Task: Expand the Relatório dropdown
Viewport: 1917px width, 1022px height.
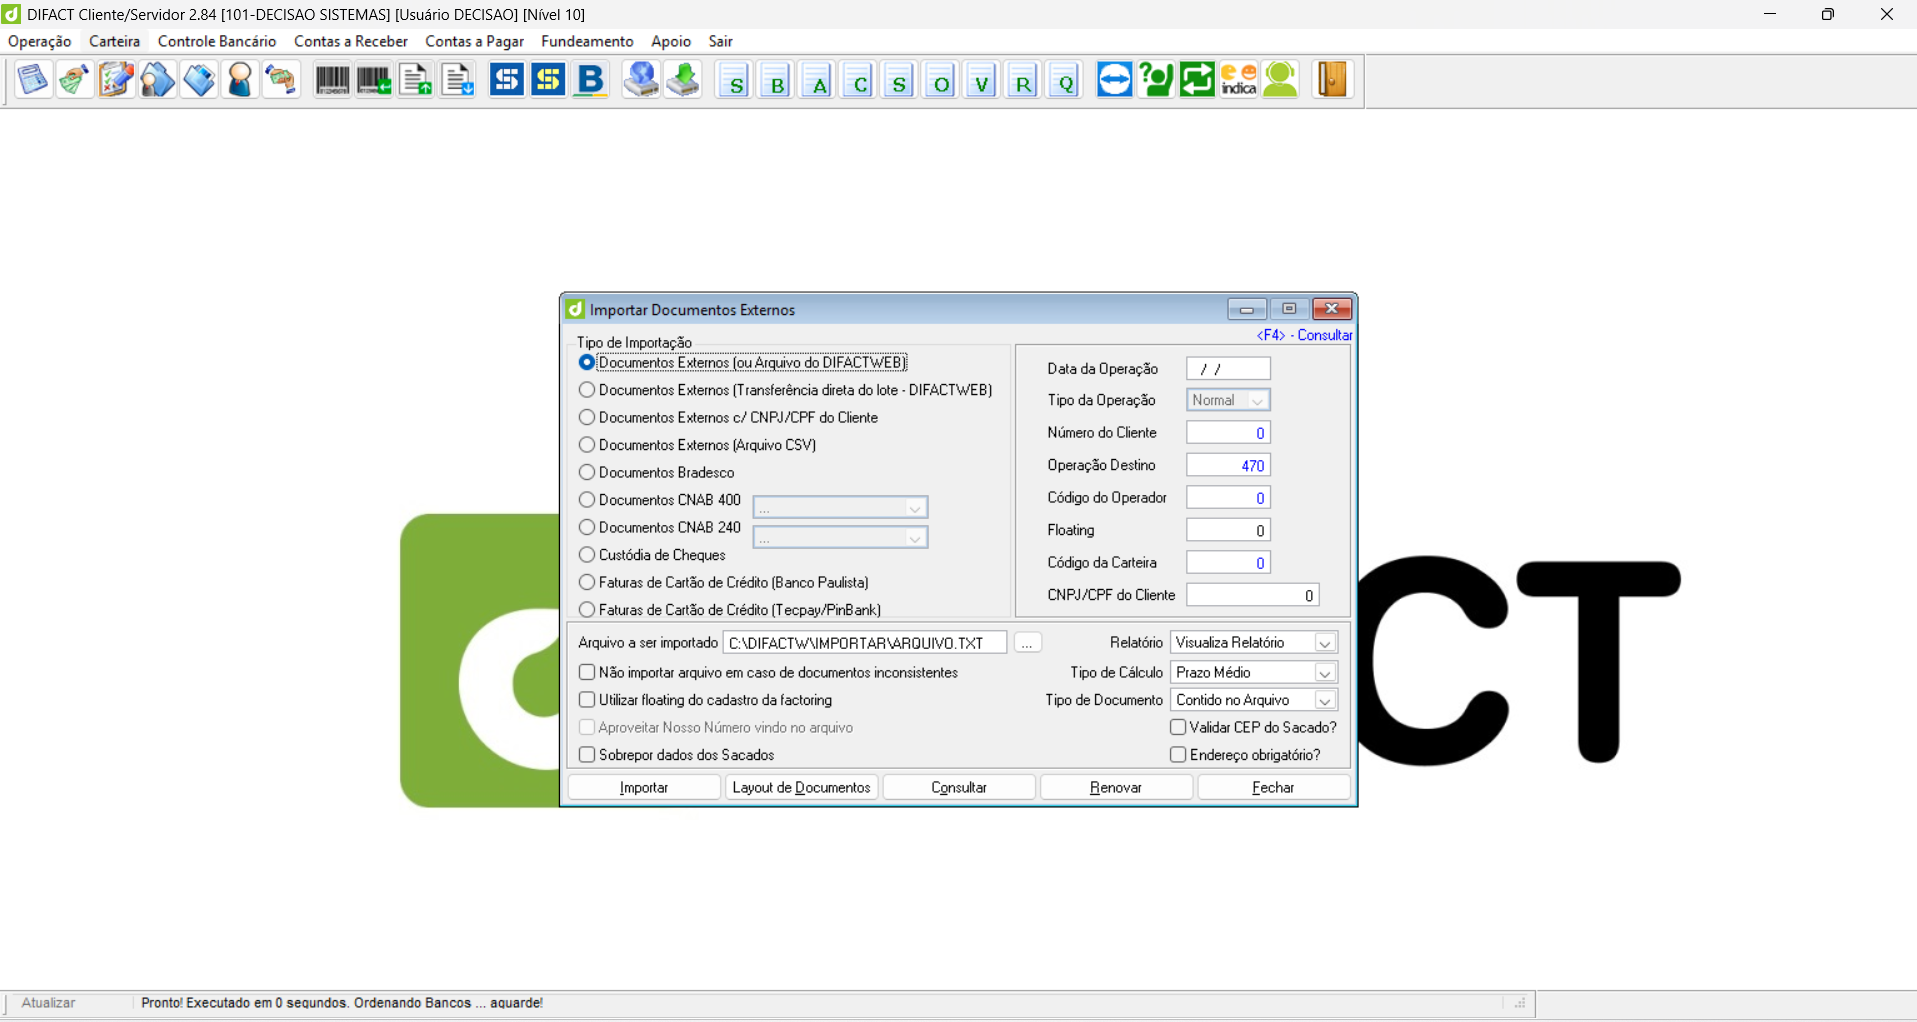Action: 1325,643
